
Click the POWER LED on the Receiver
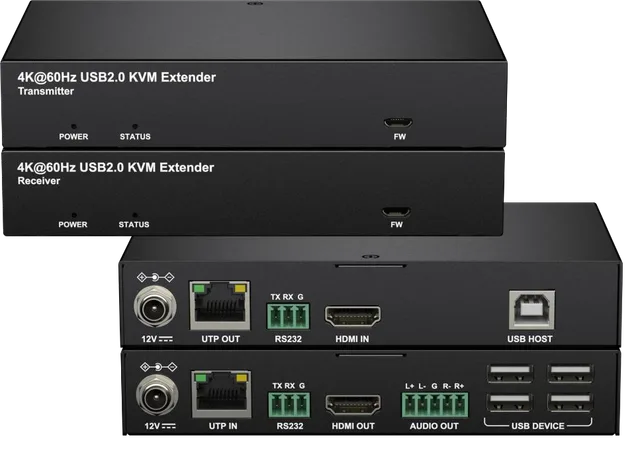[73, 215]
